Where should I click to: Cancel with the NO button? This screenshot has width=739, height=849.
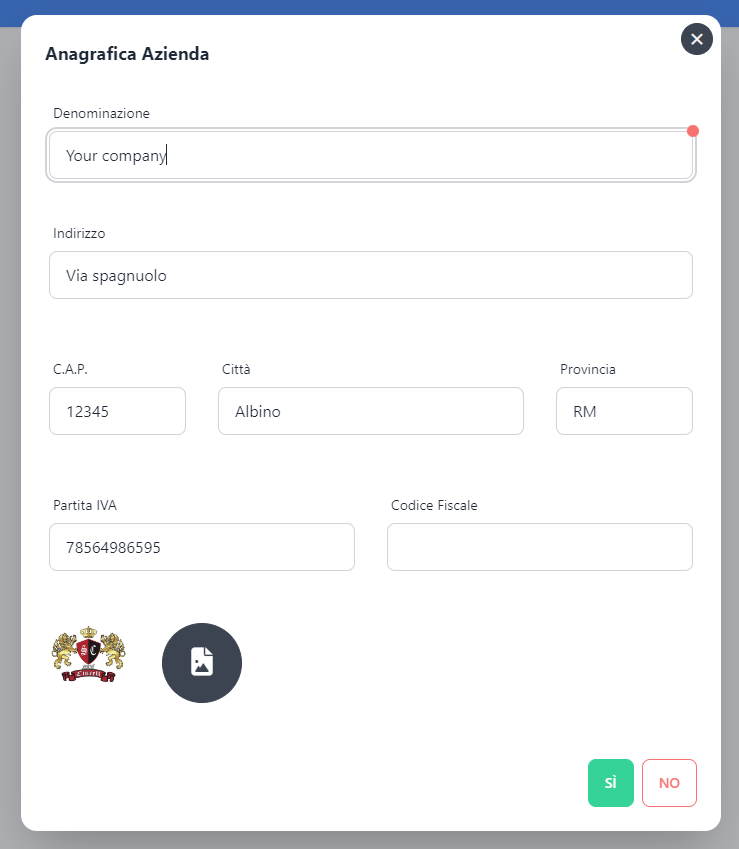(669, 783)
